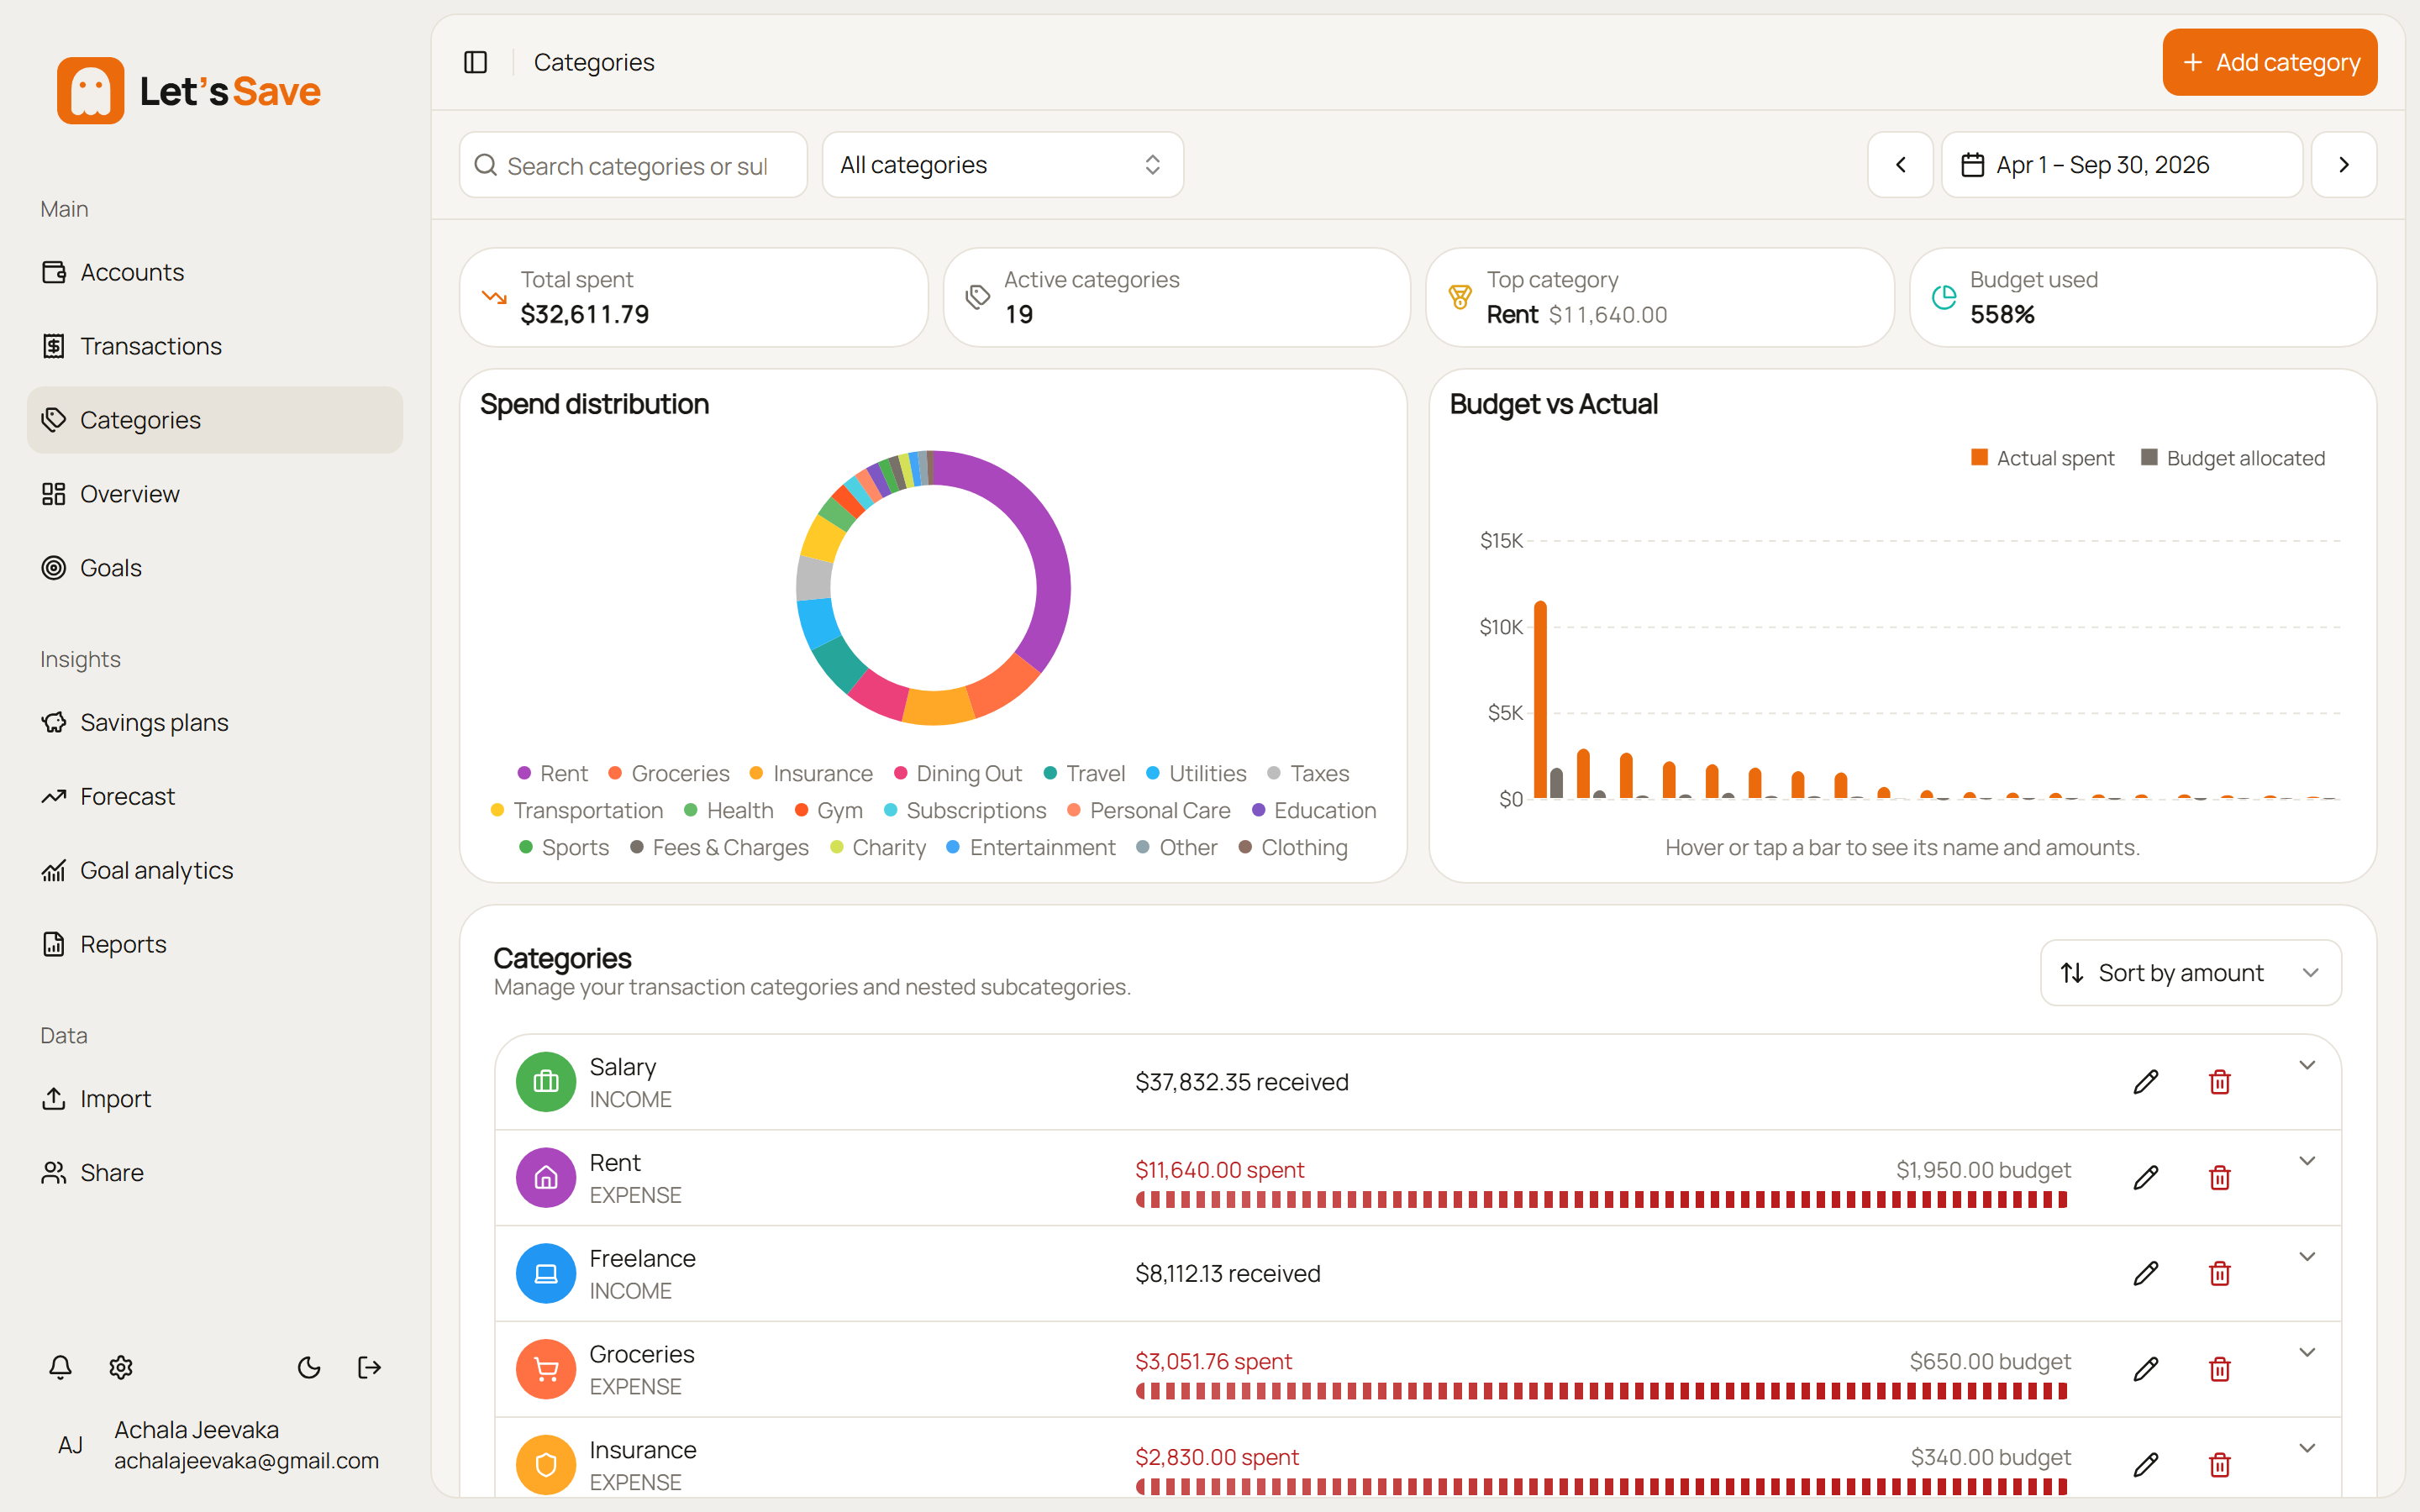Expand the Salary row chevron
This screenshot has width=2420, height=1512.
pos(2307,1066)
